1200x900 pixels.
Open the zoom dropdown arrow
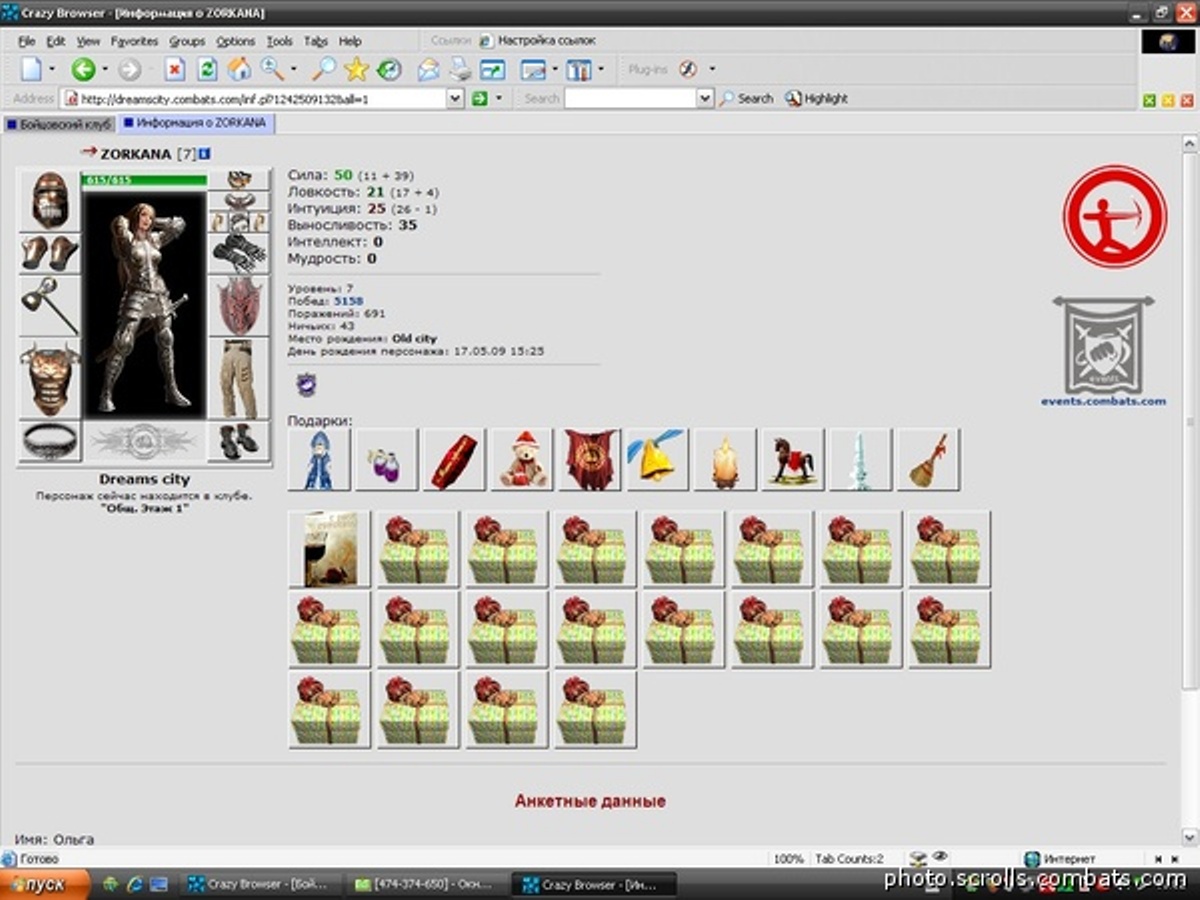pyautogui.click(x=294, y=69)
